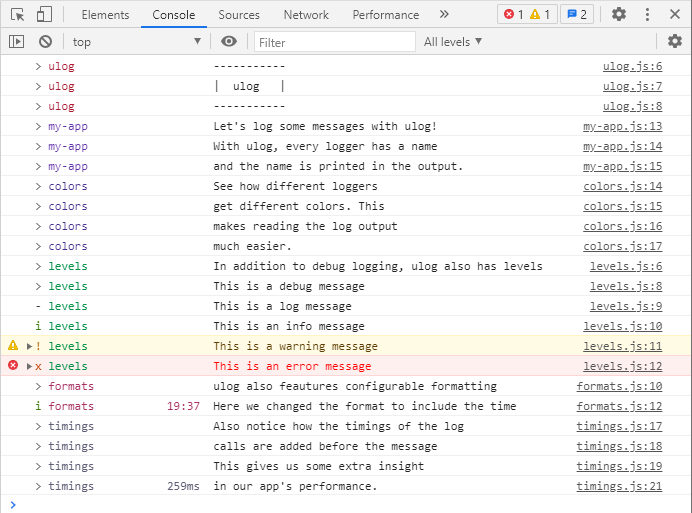Viewport: 692px width, 513px height.
Task: Open the formats.js:12 source link
Action: click(x=619, y=406)
